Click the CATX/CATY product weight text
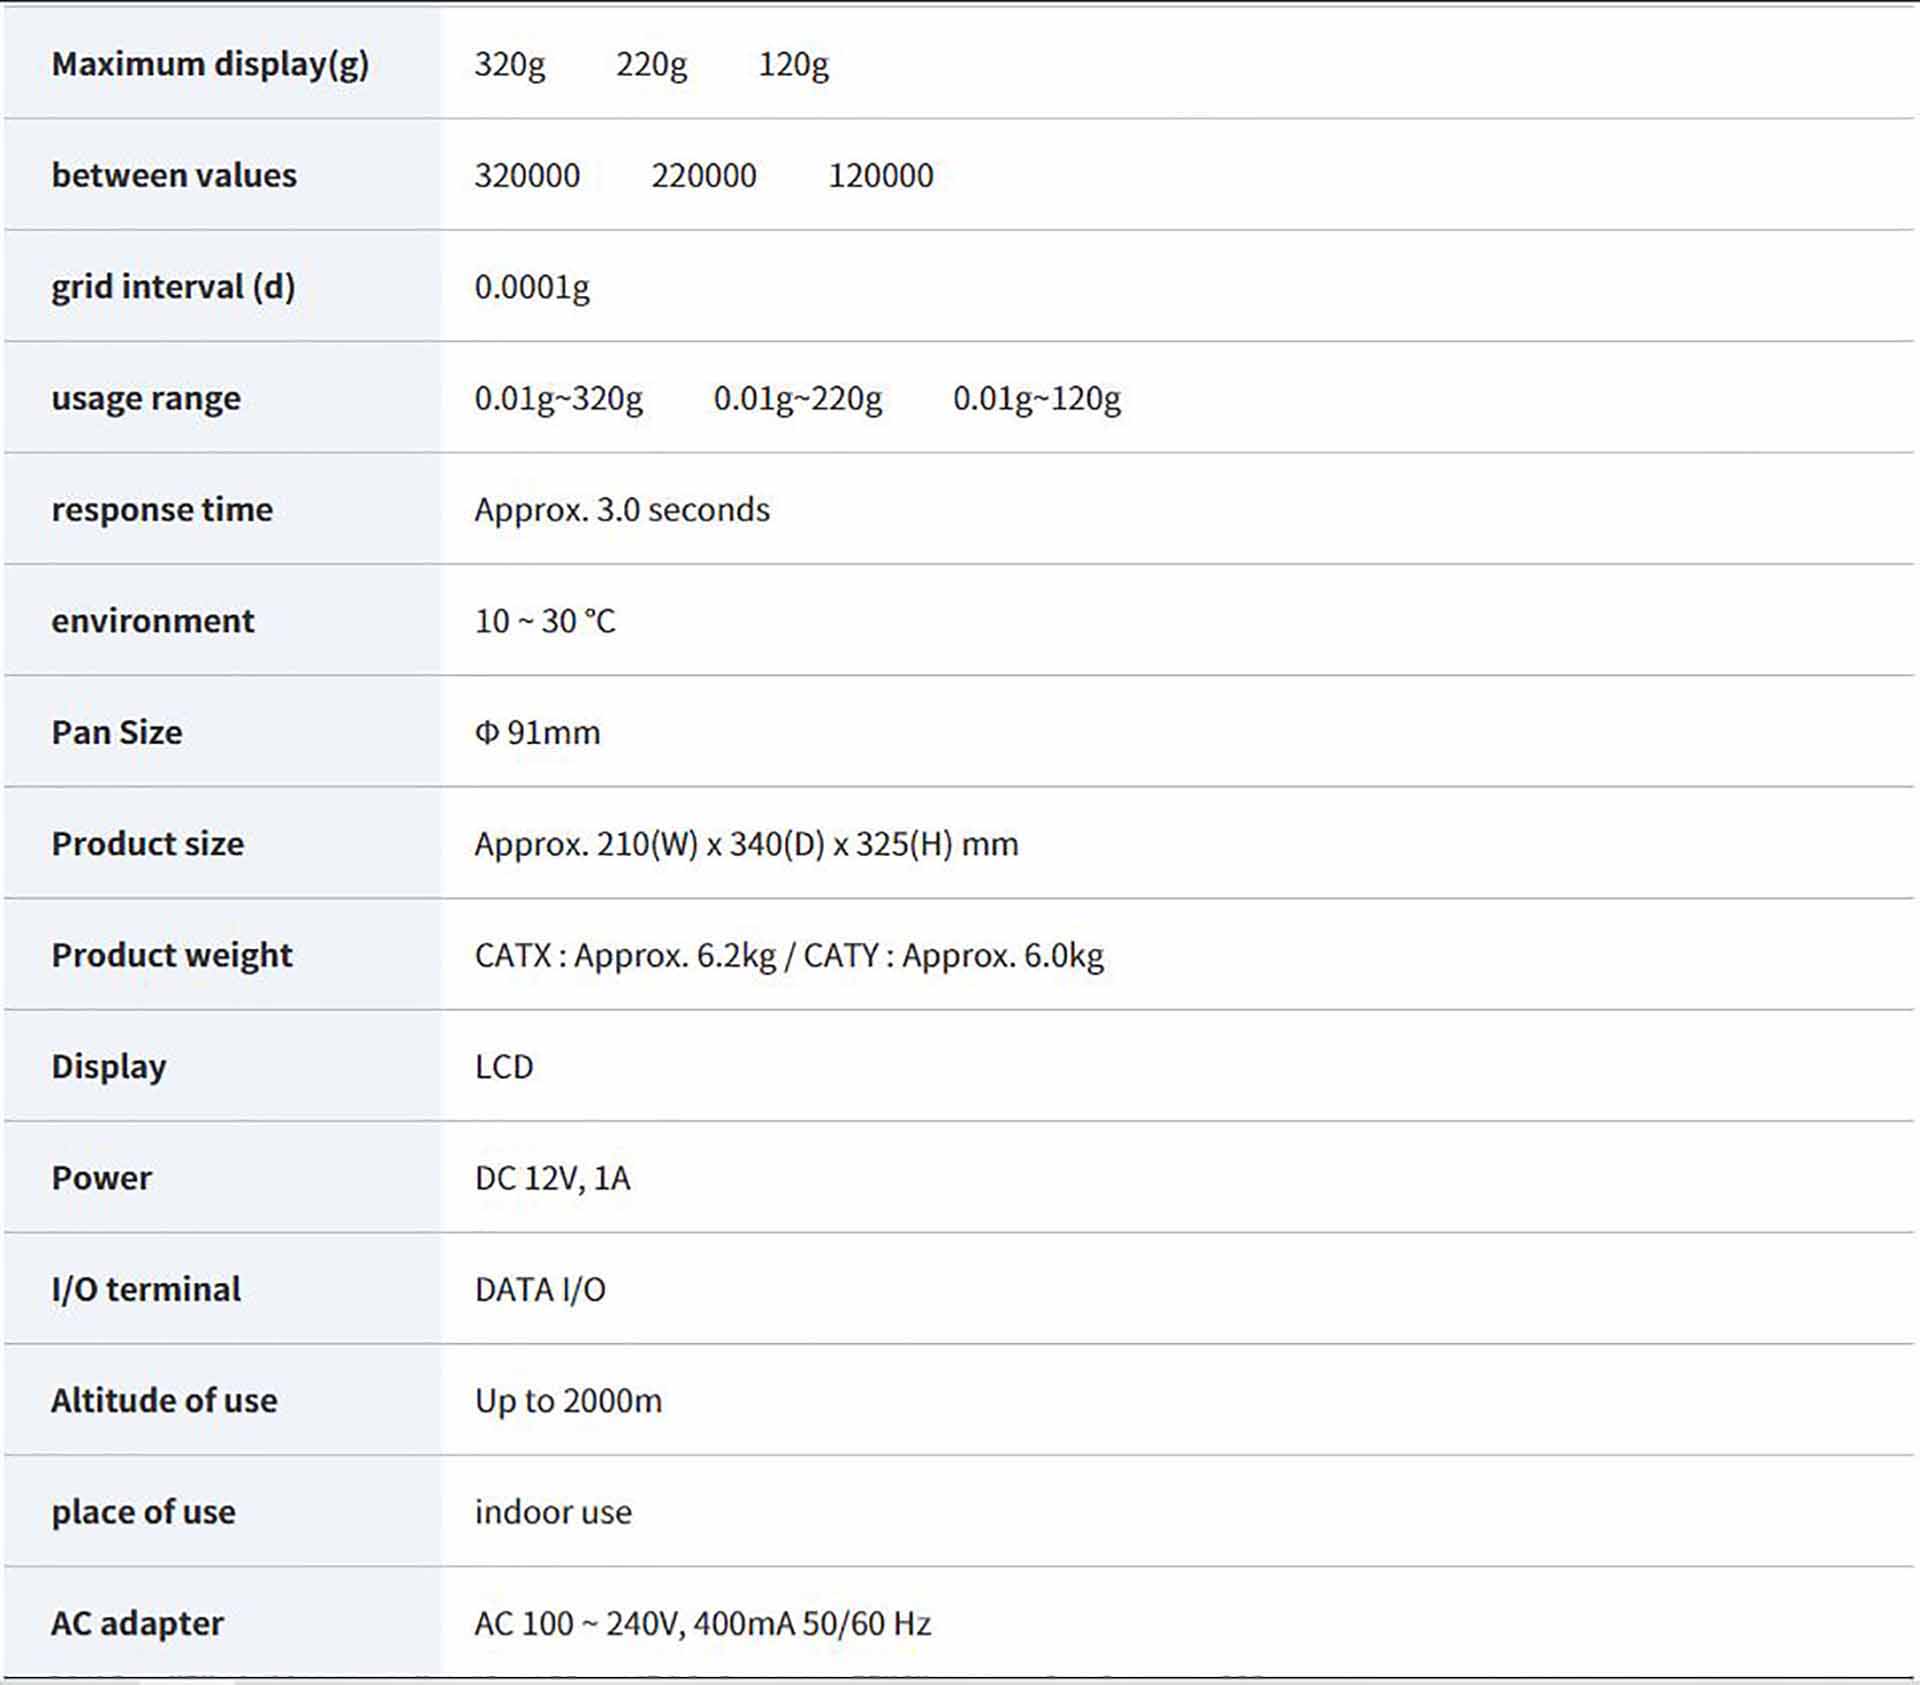1920x1685 pixels. [789, 956]
